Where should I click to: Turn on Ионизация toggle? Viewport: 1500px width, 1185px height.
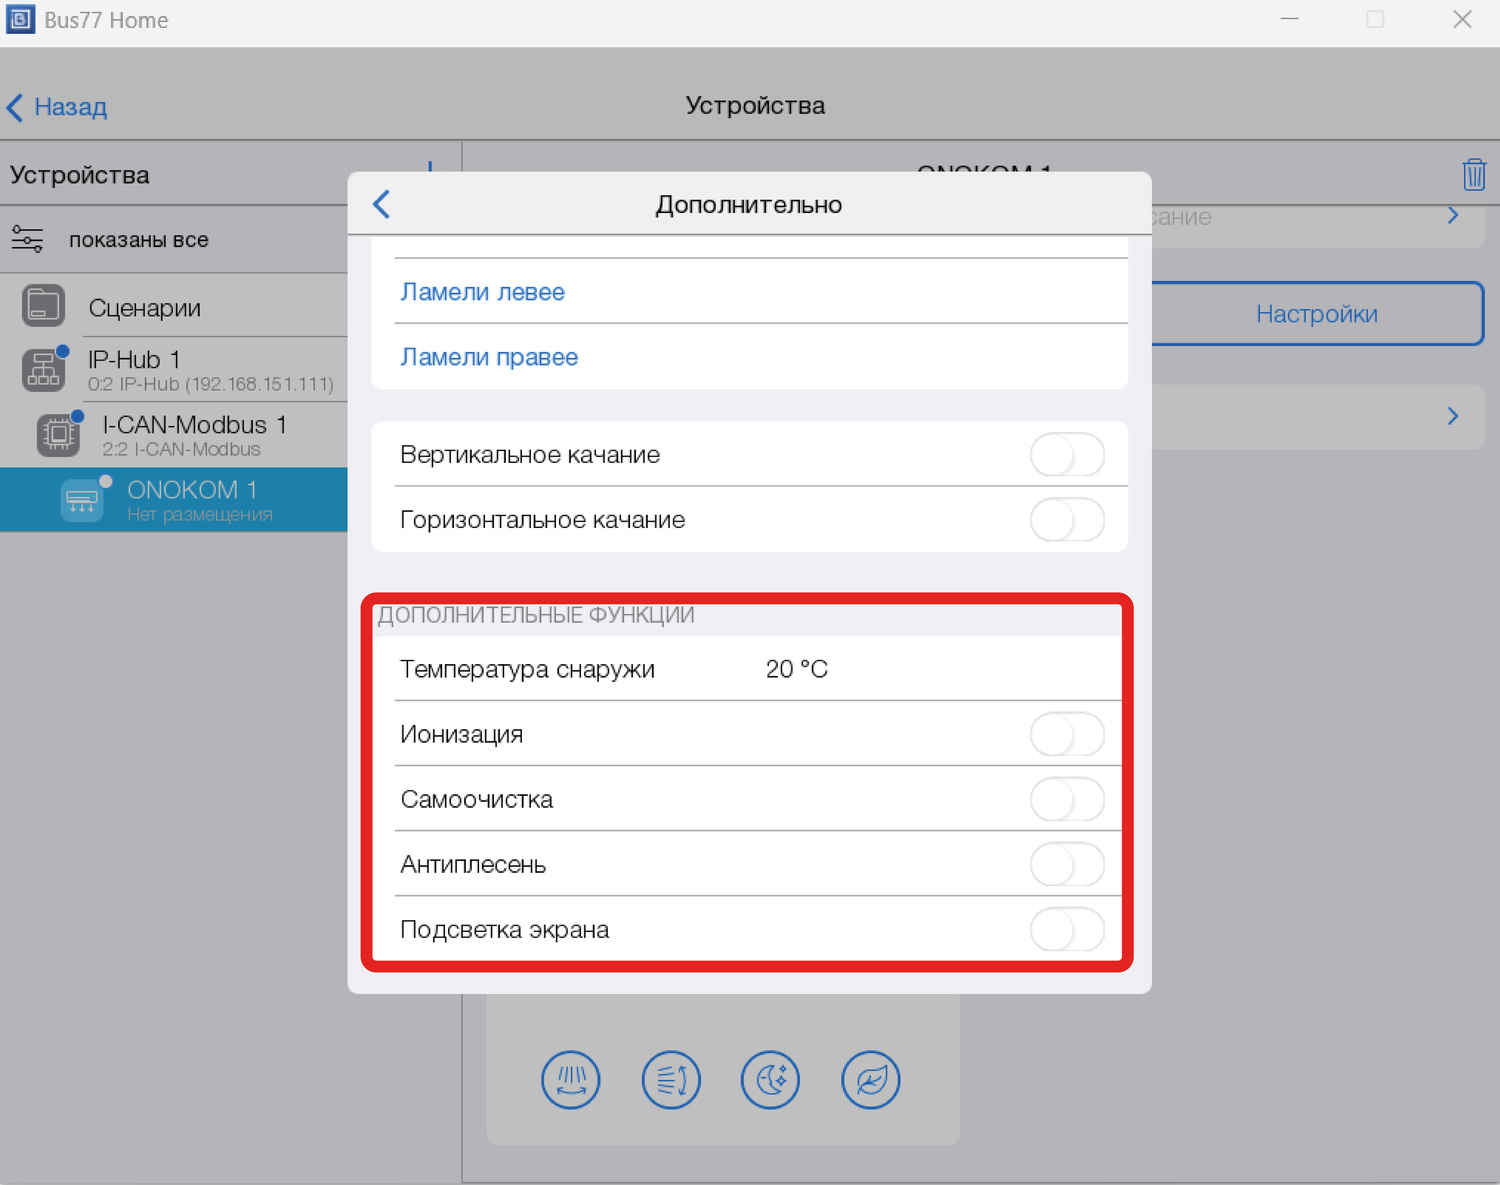pos(1066,735)
